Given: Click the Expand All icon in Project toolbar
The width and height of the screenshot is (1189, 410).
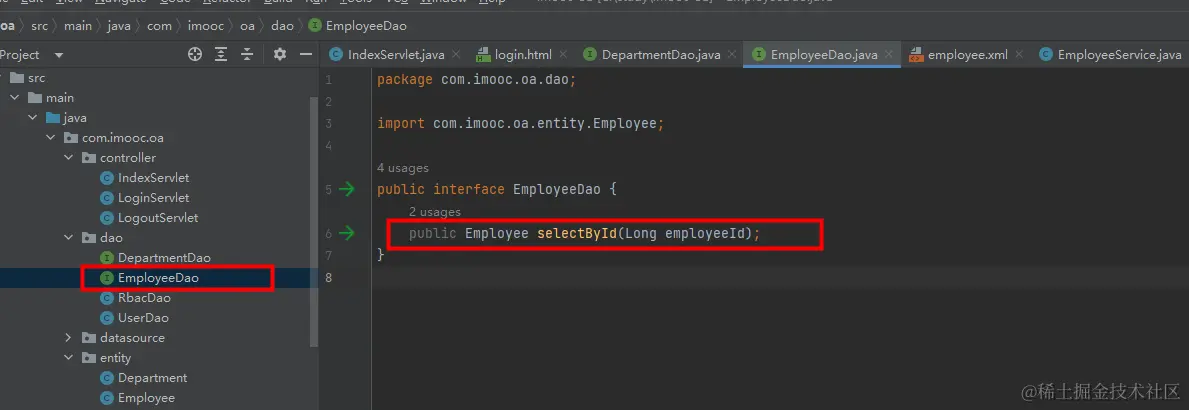Looking at the screenshot, I should (x=221, y=55).
